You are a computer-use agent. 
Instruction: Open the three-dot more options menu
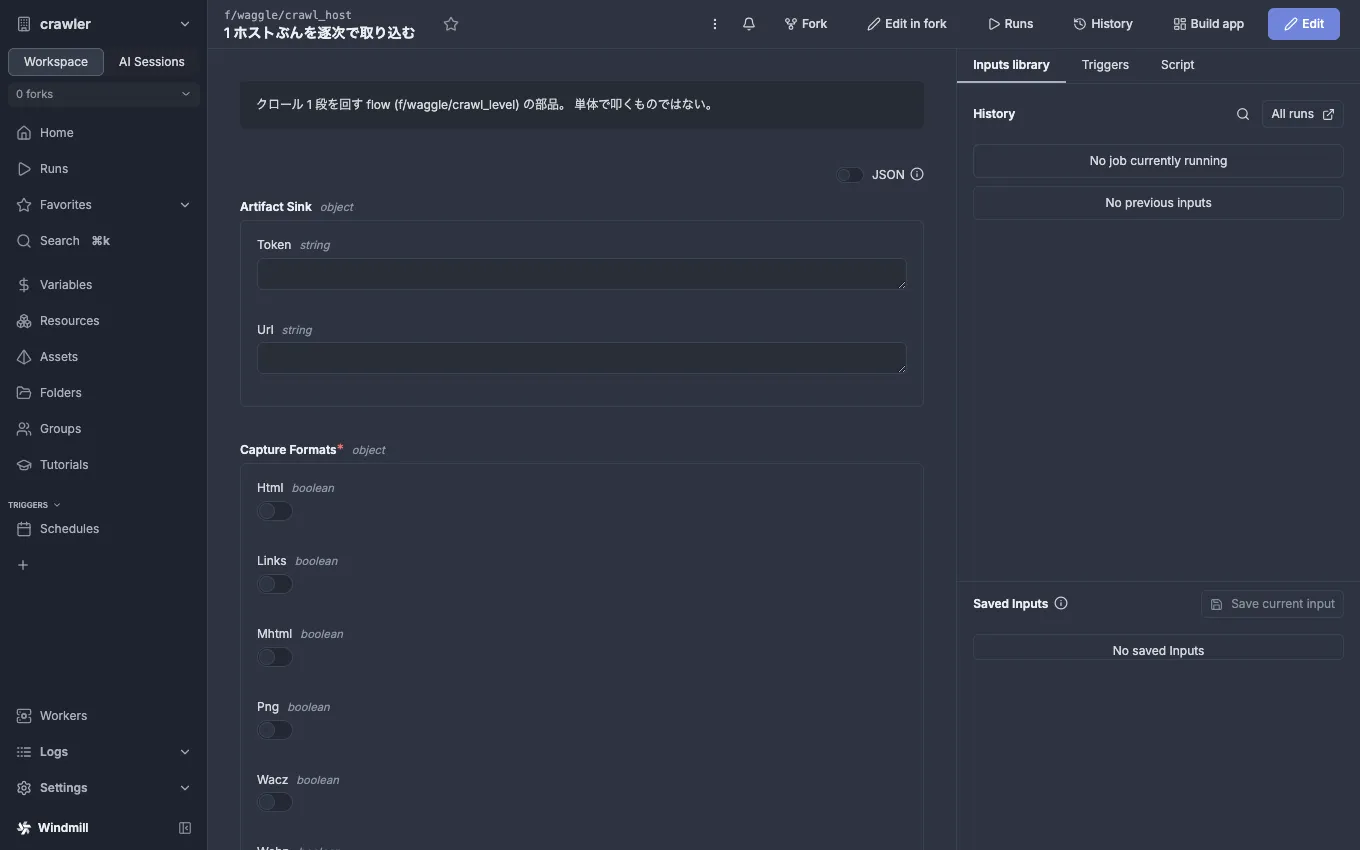coord(715,24)
